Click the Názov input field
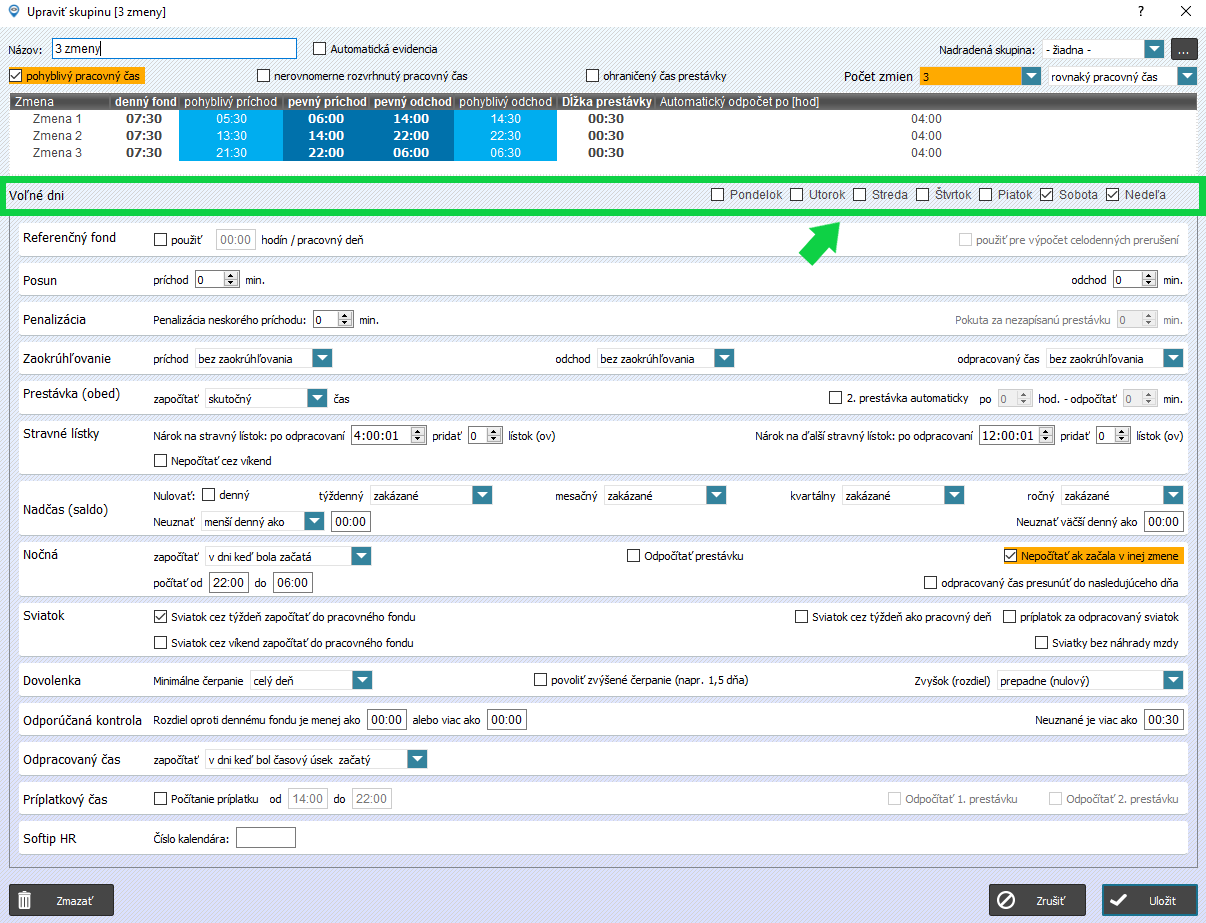1206x923 pixels. click(x=175, y=48)
